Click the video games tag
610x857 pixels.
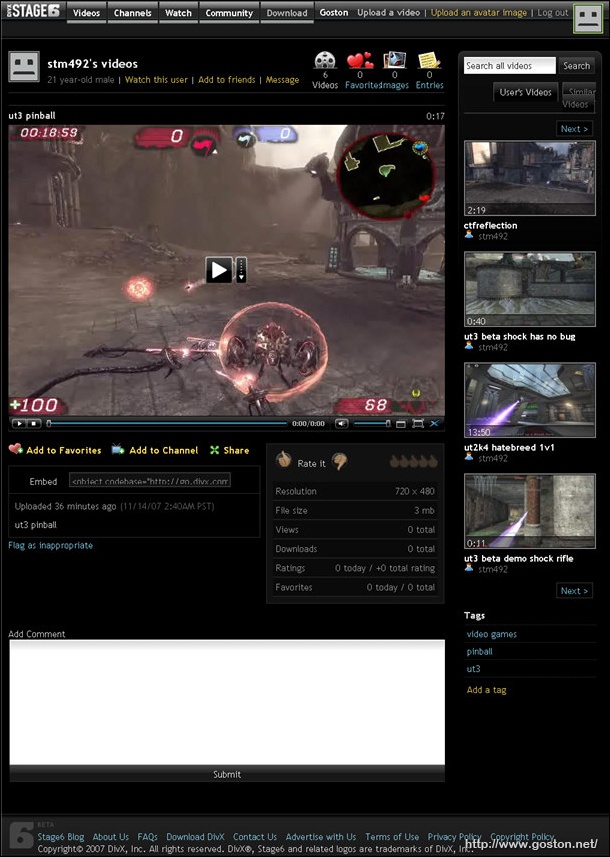[491, 634]
